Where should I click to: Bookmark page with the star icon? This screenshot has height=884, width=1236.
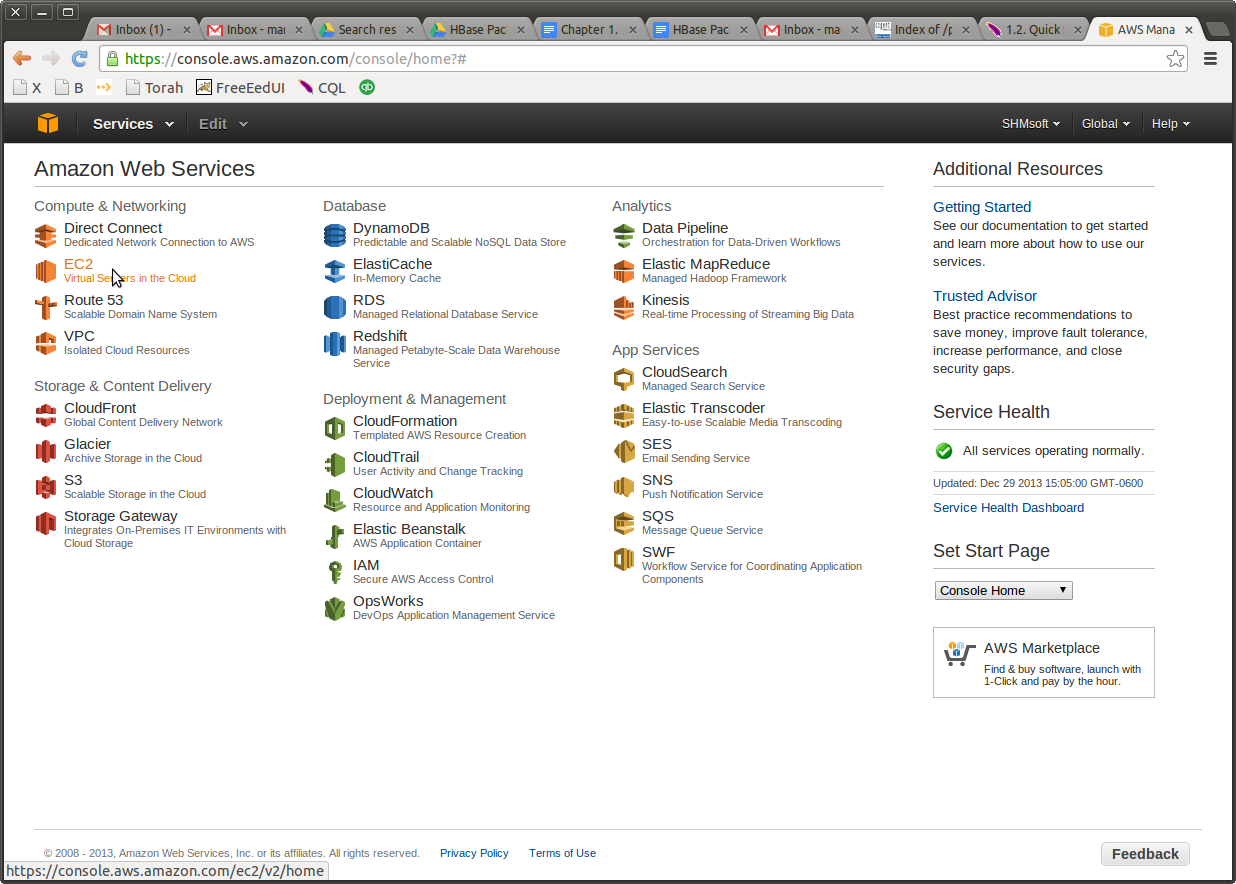pos(1176,59)
